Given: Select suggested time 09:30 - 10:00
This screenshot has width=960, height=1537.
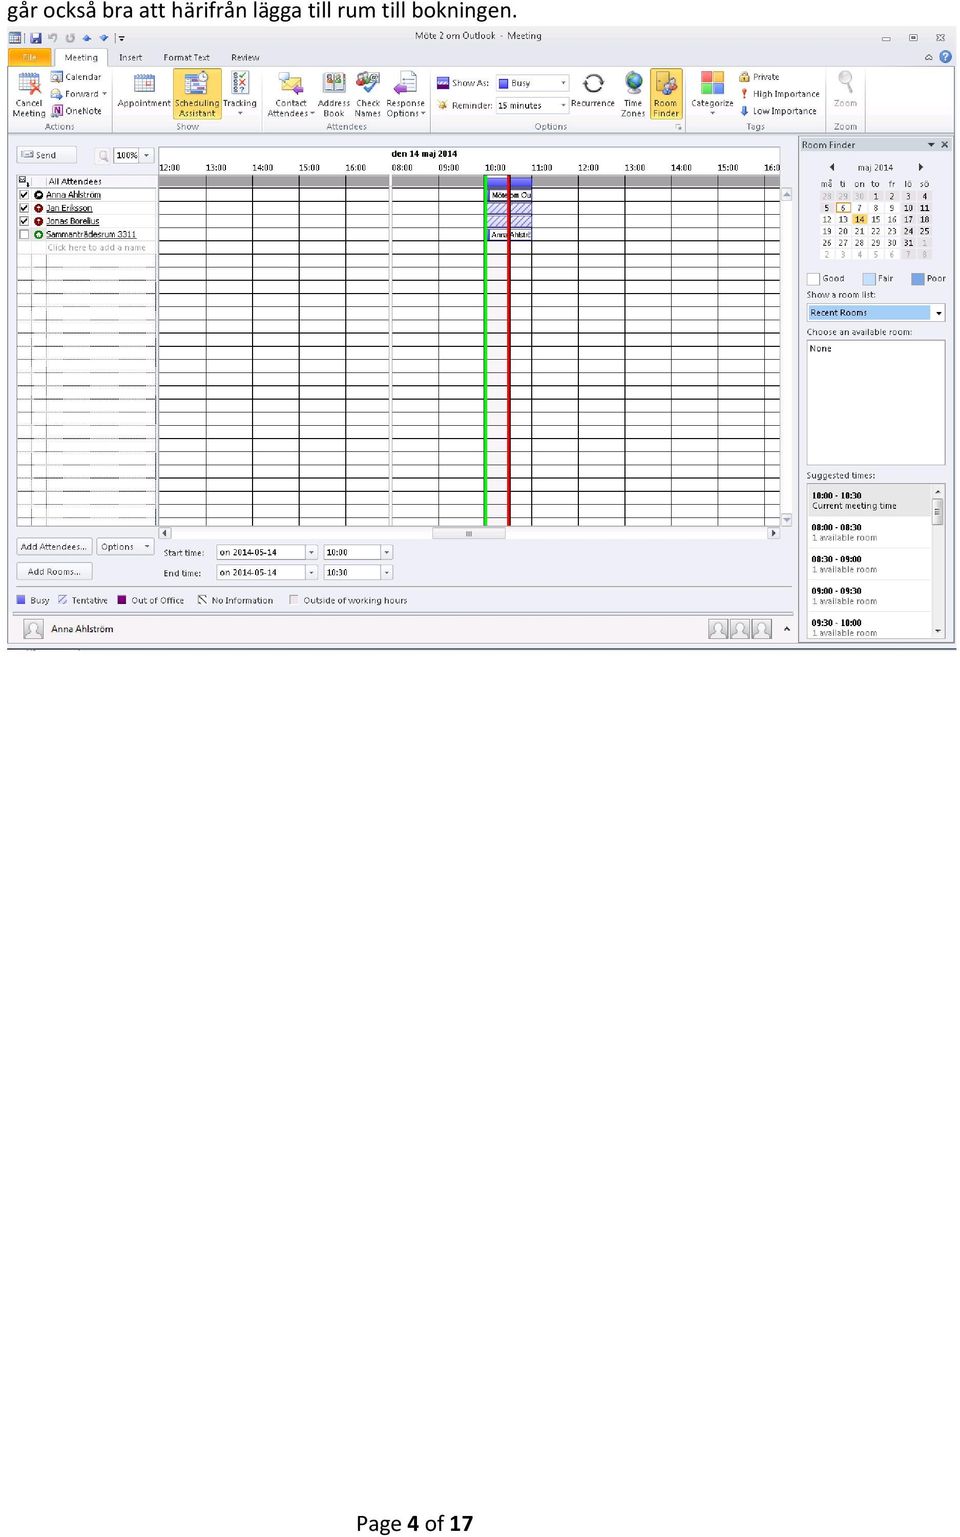Looking at the screenshot, I should pyautogui.click(x=869, y=627).
